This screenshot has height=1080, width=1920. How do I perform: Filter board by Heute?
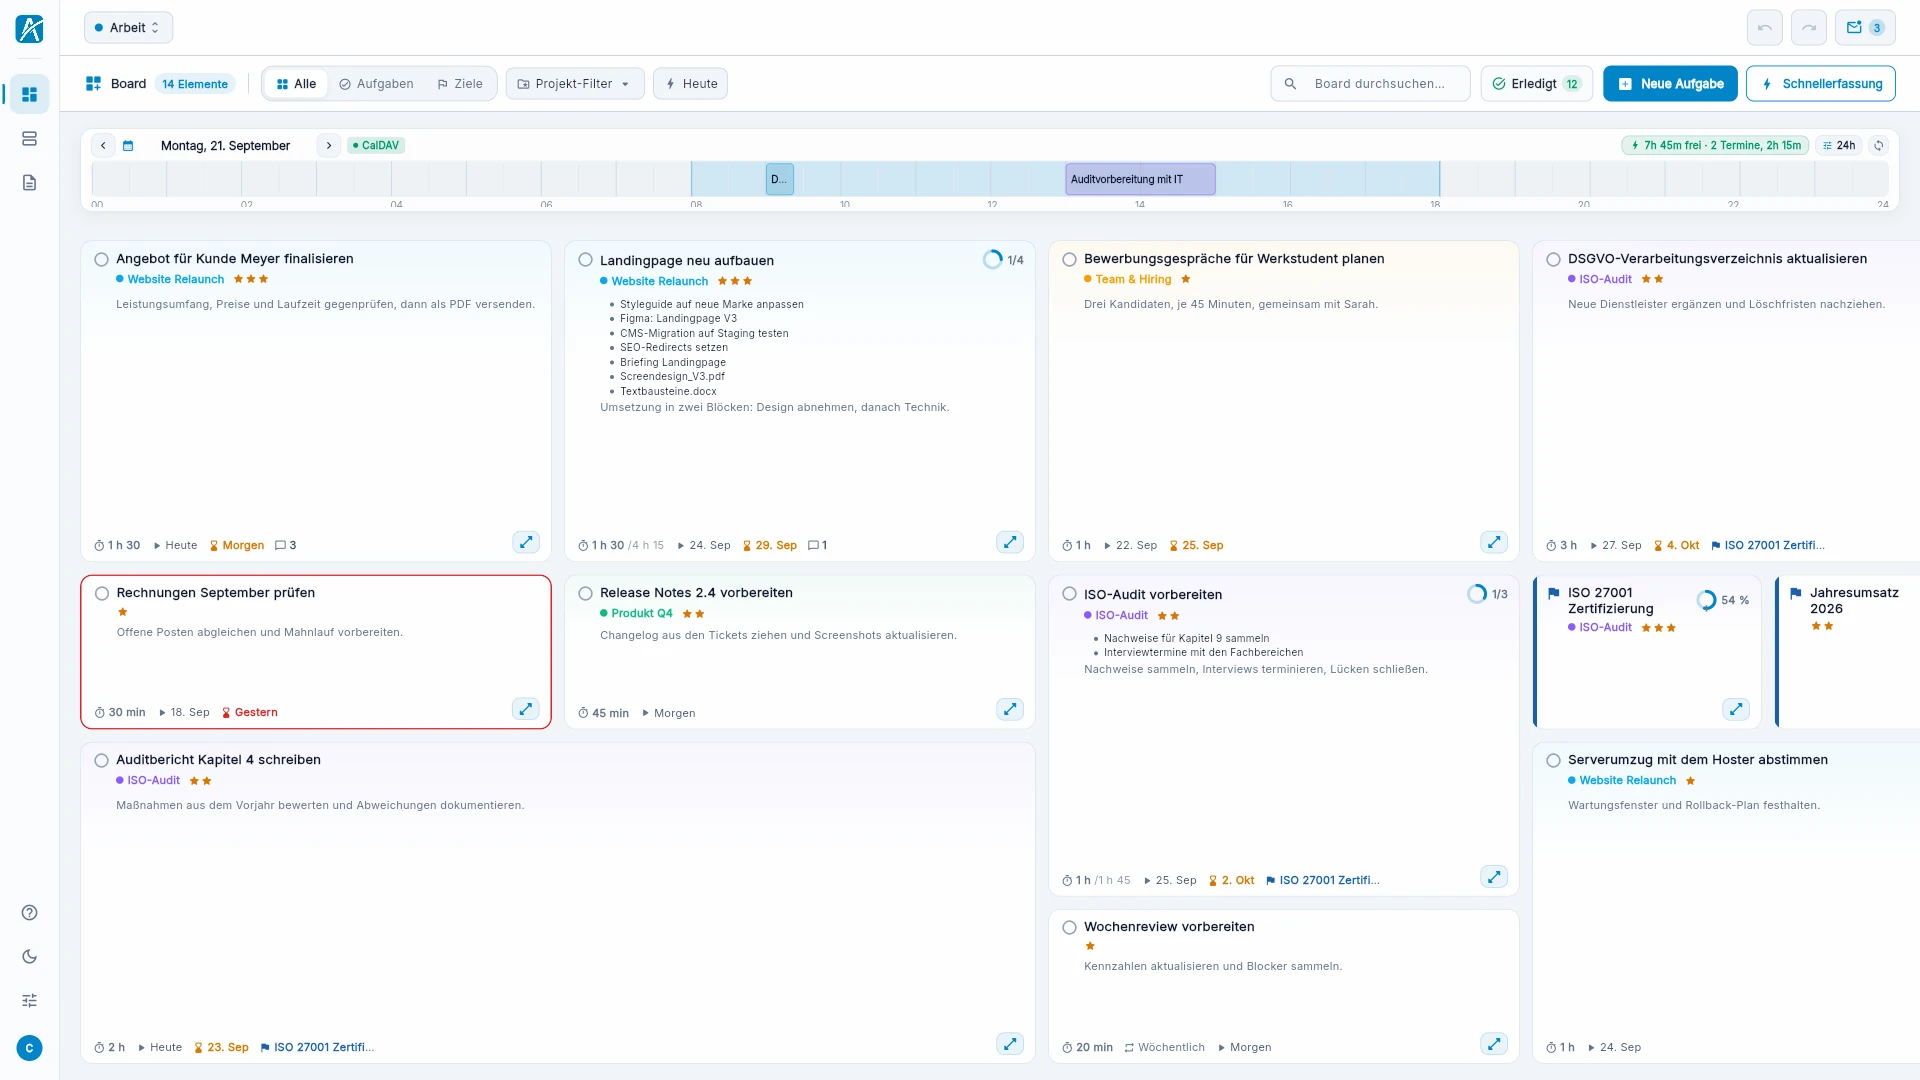(x=690, y=84)
